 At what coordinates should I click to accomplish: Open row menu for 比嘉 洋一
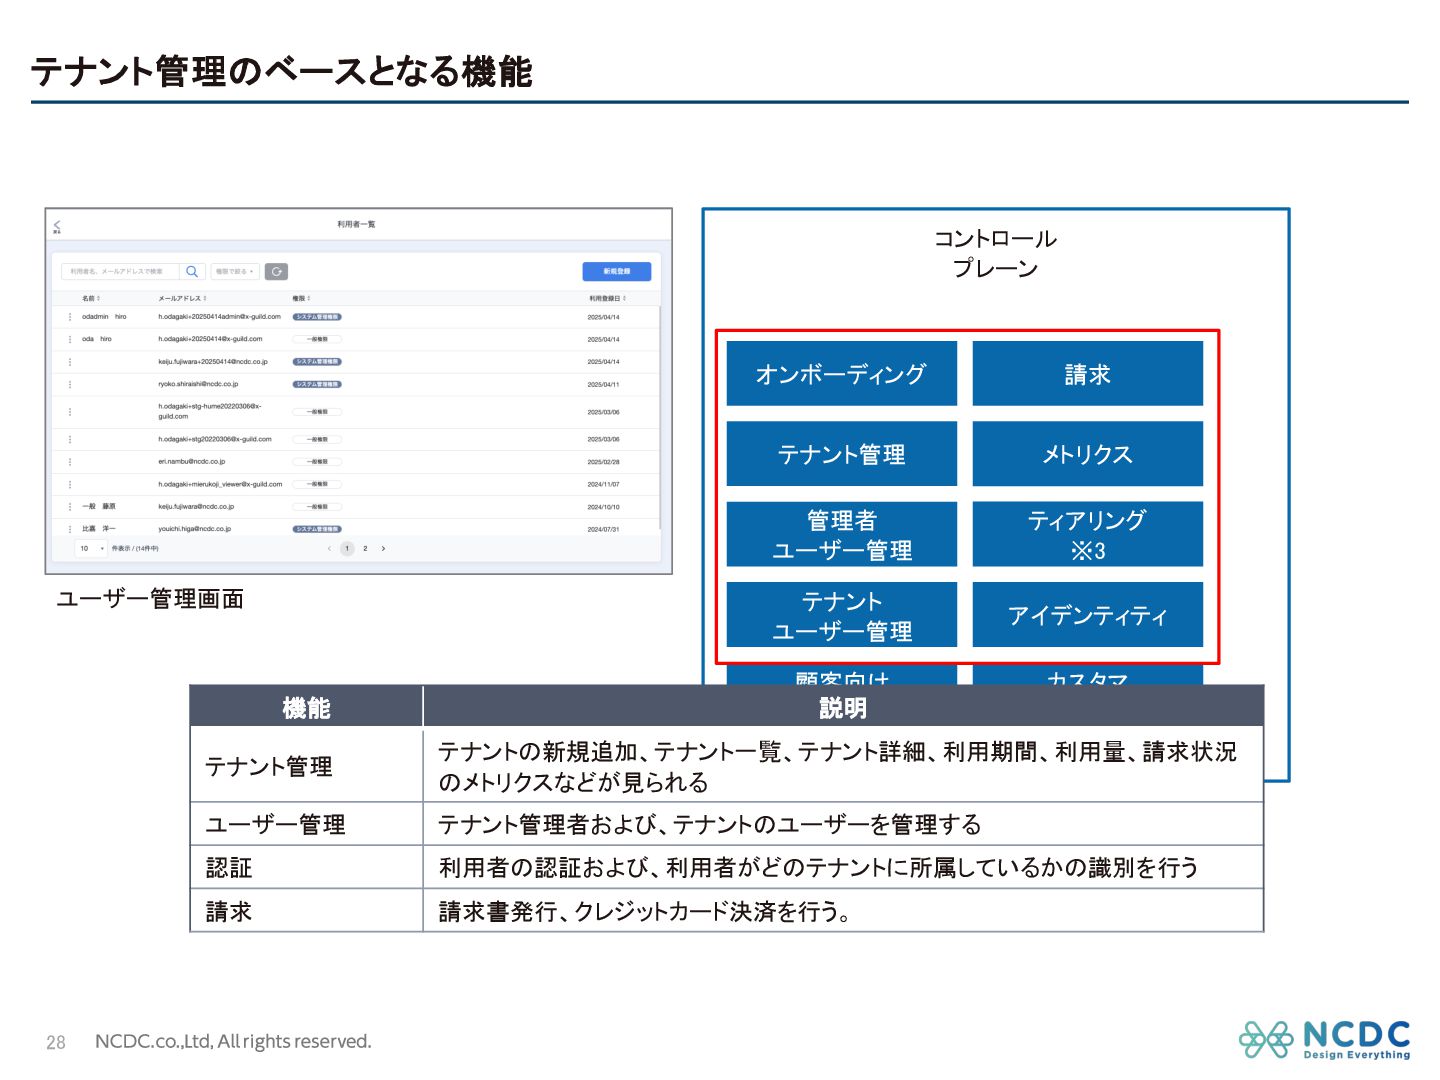coord(70,529)
